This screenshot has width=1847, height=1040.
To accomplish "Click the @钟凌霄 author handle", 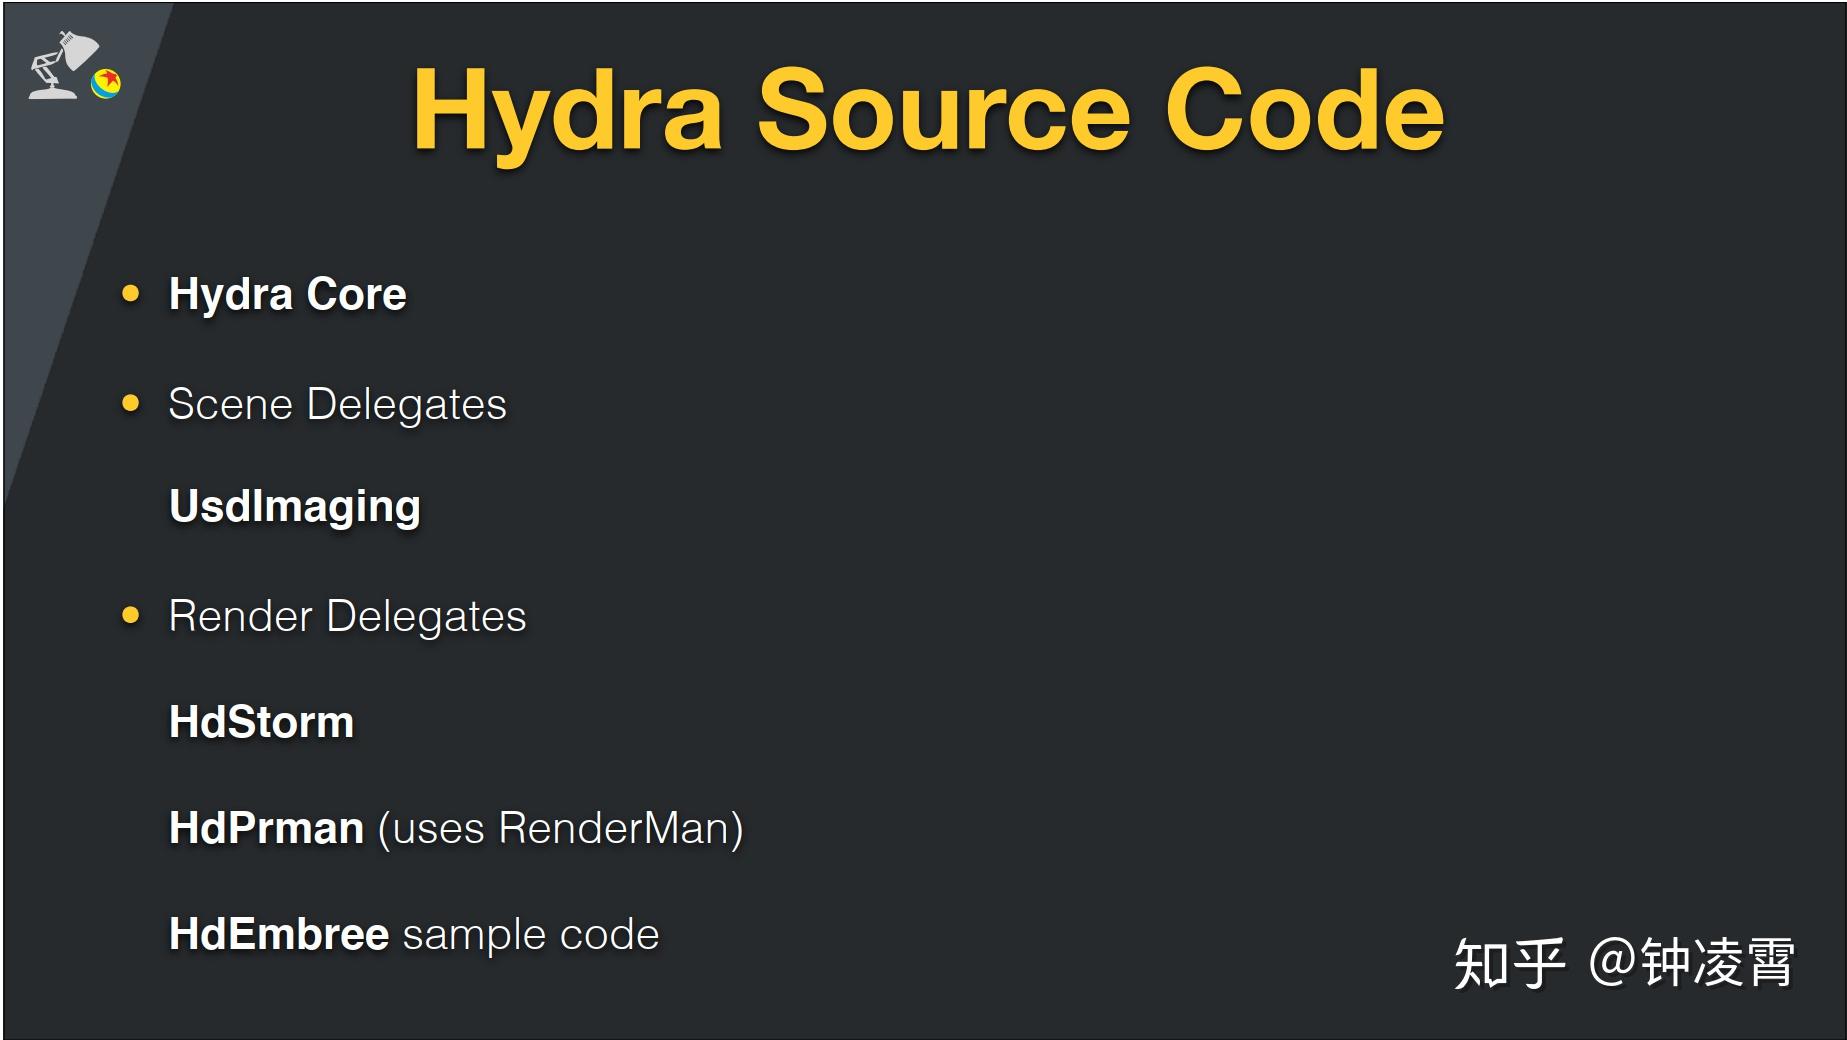I will (x=1691, y=962).
